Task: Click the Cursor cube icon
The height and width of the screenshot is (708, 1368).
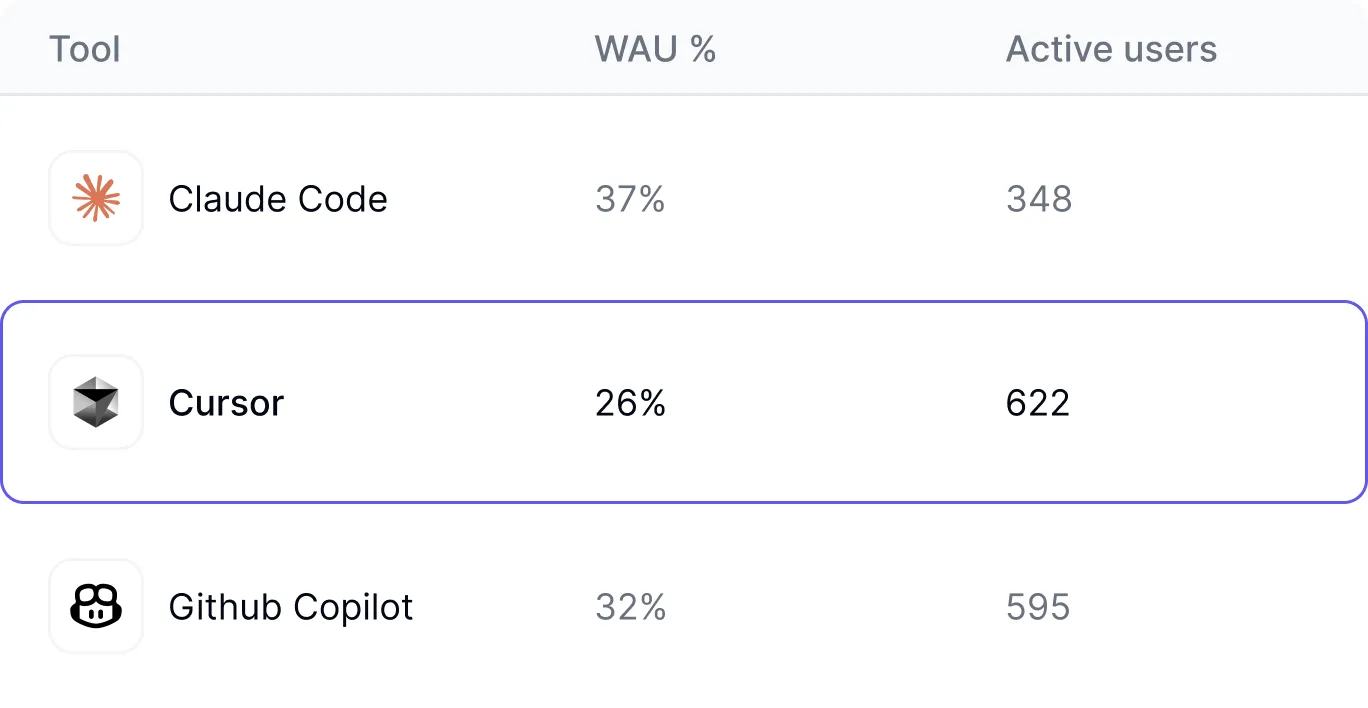Action: [x=96, y=402]
